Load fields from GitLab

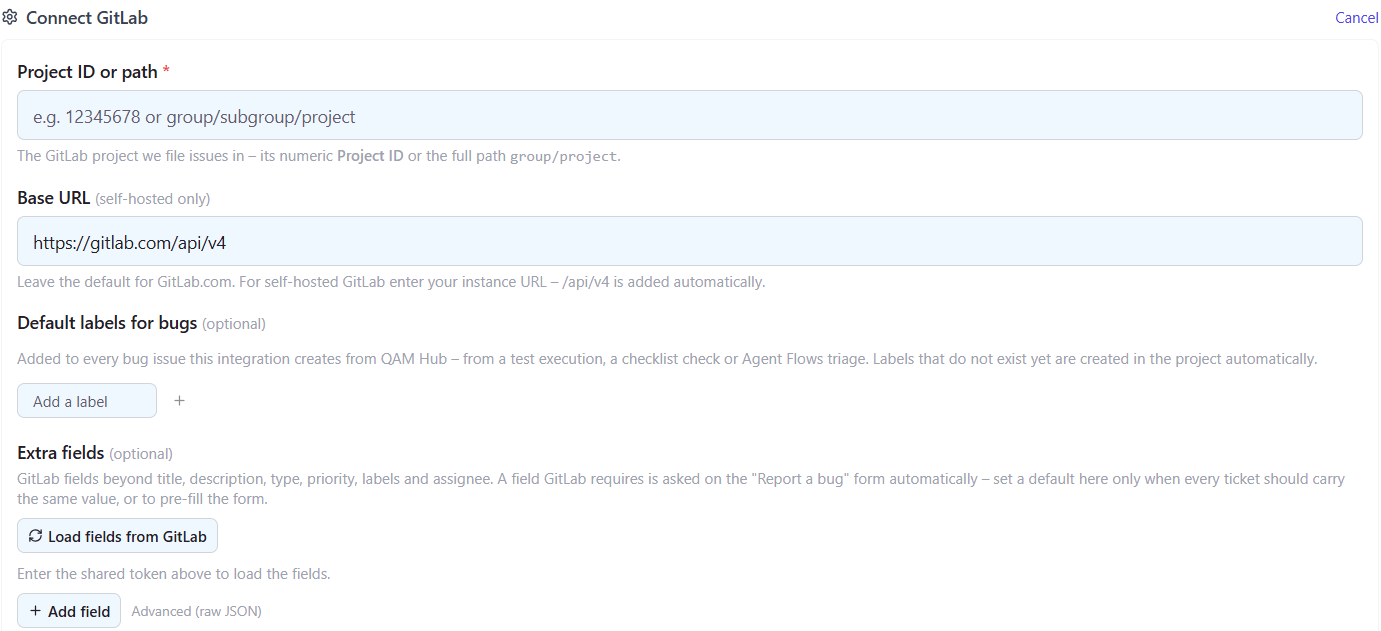click(117, 536)
